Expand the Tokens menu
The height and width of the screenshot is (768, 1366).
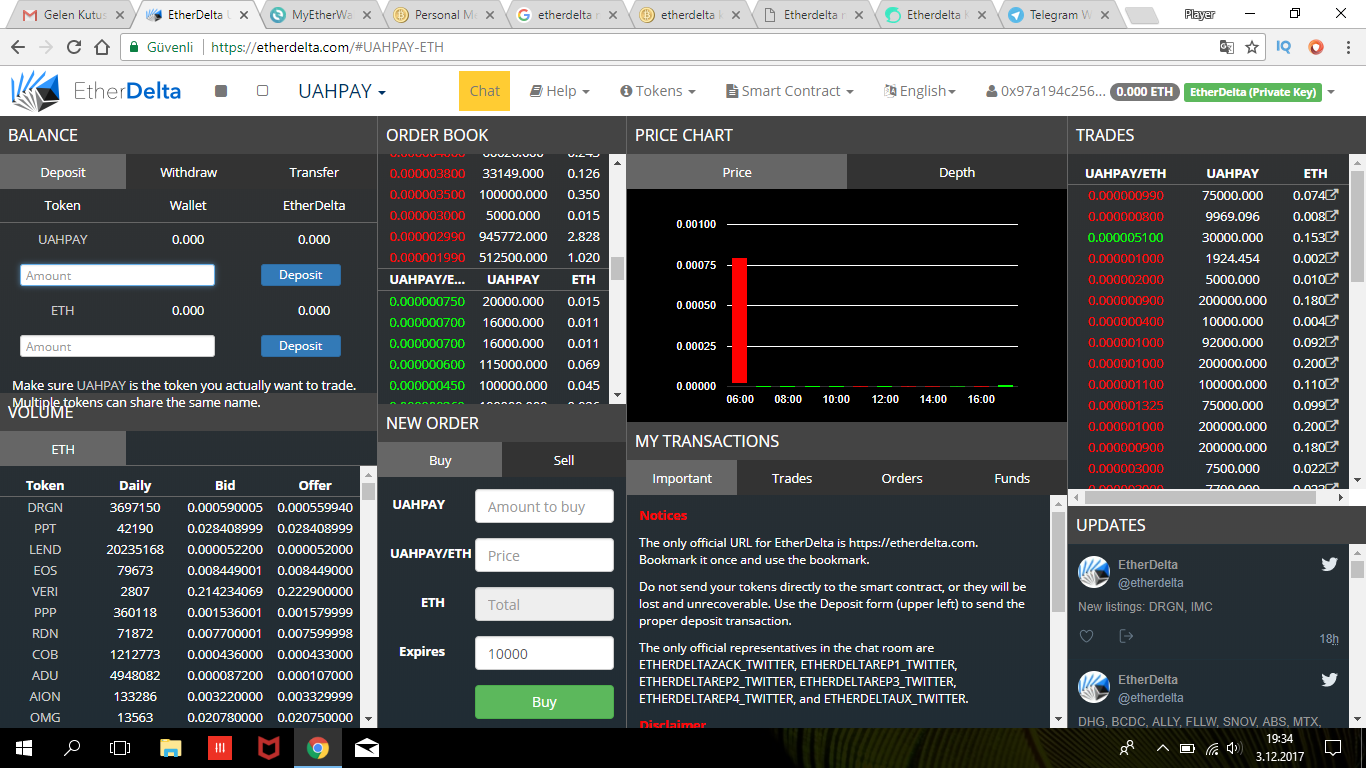coord(657,91)
